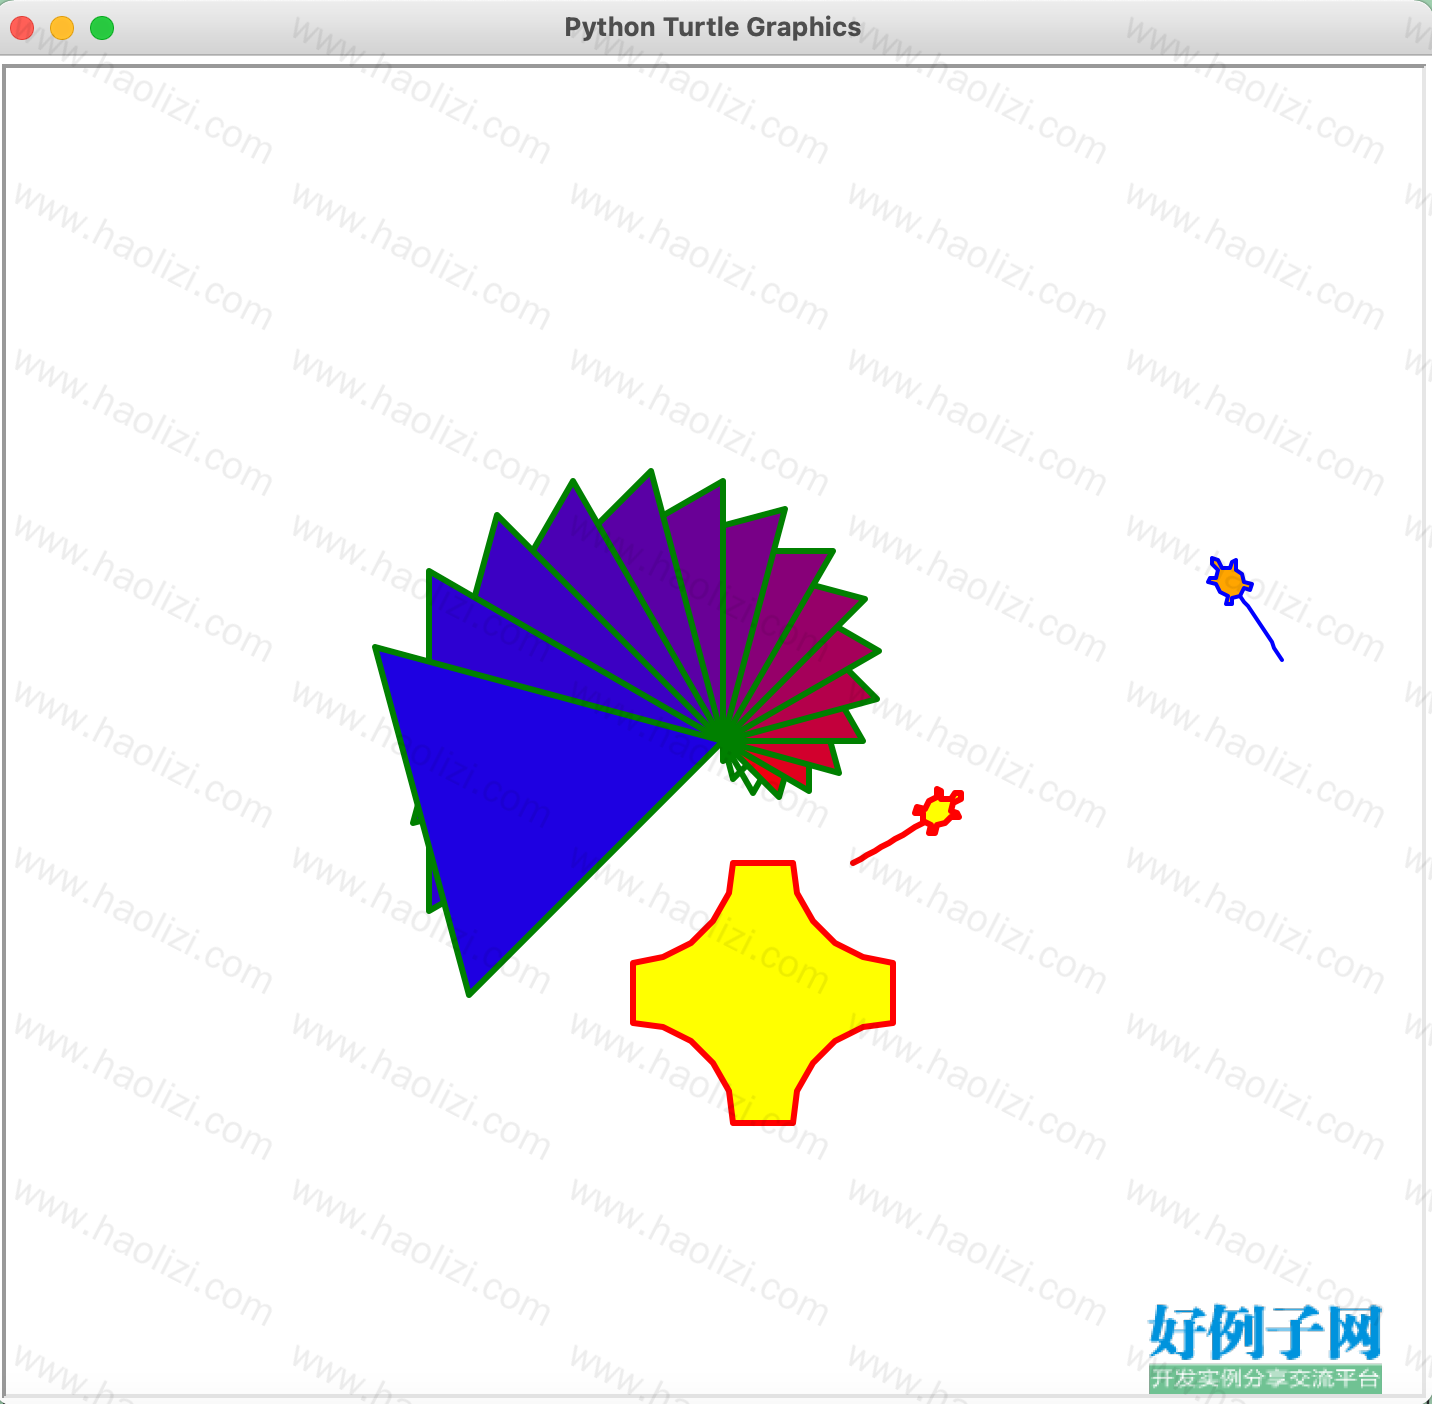Click the blue line trail behind the orange turtle

(x=1262, y=628)
